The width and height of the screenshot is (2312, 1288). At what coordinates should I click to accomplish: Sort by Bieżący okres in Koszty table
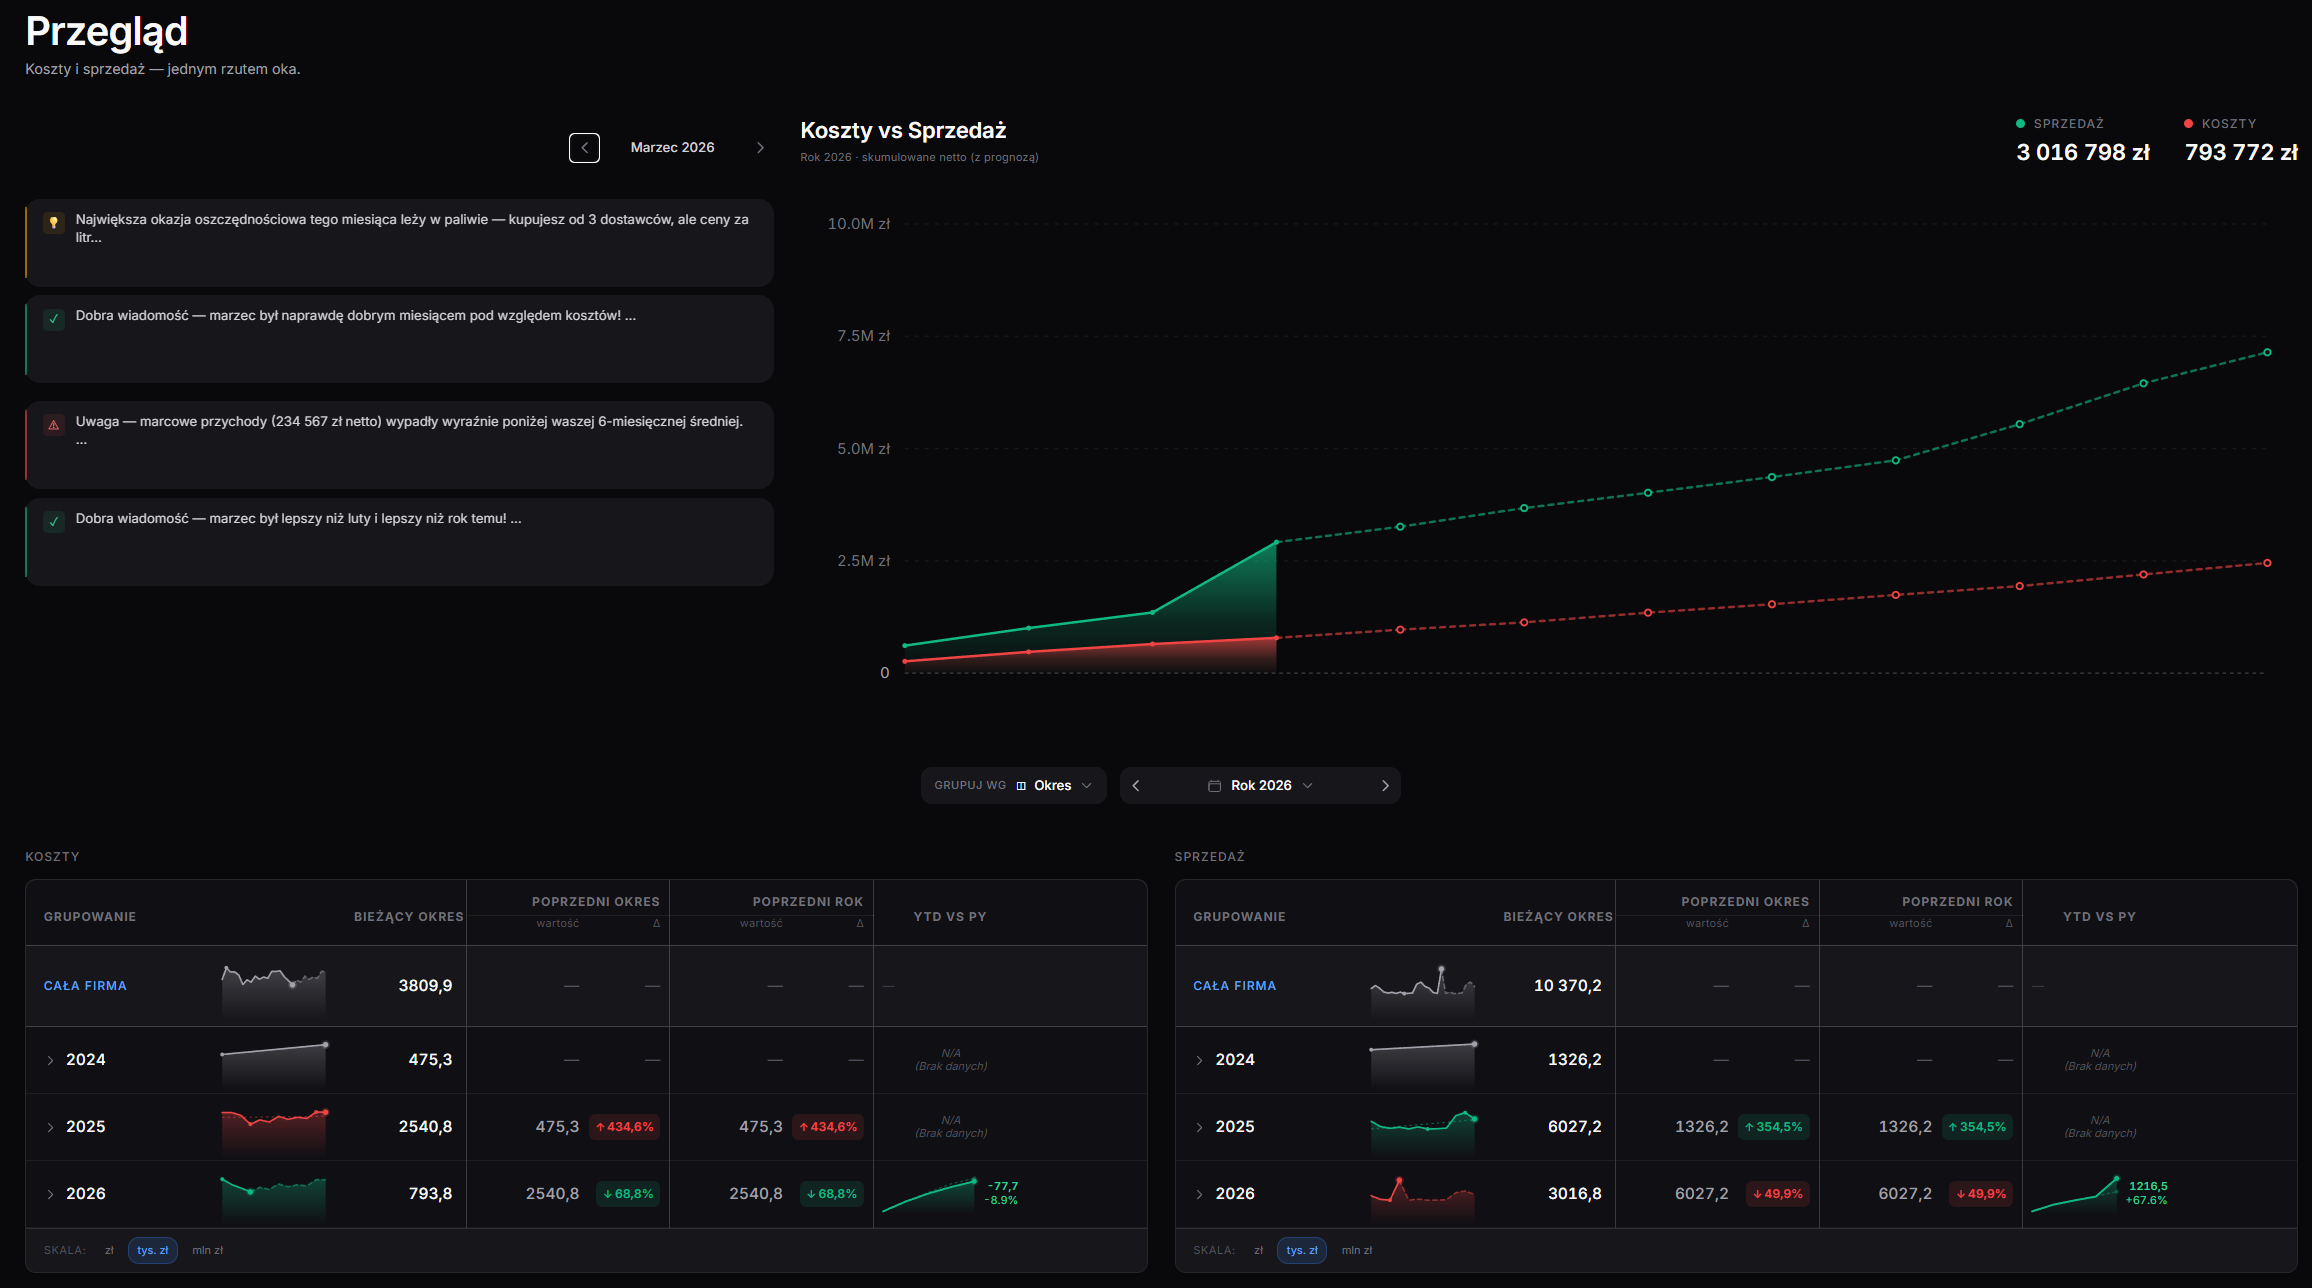[408, 917]
